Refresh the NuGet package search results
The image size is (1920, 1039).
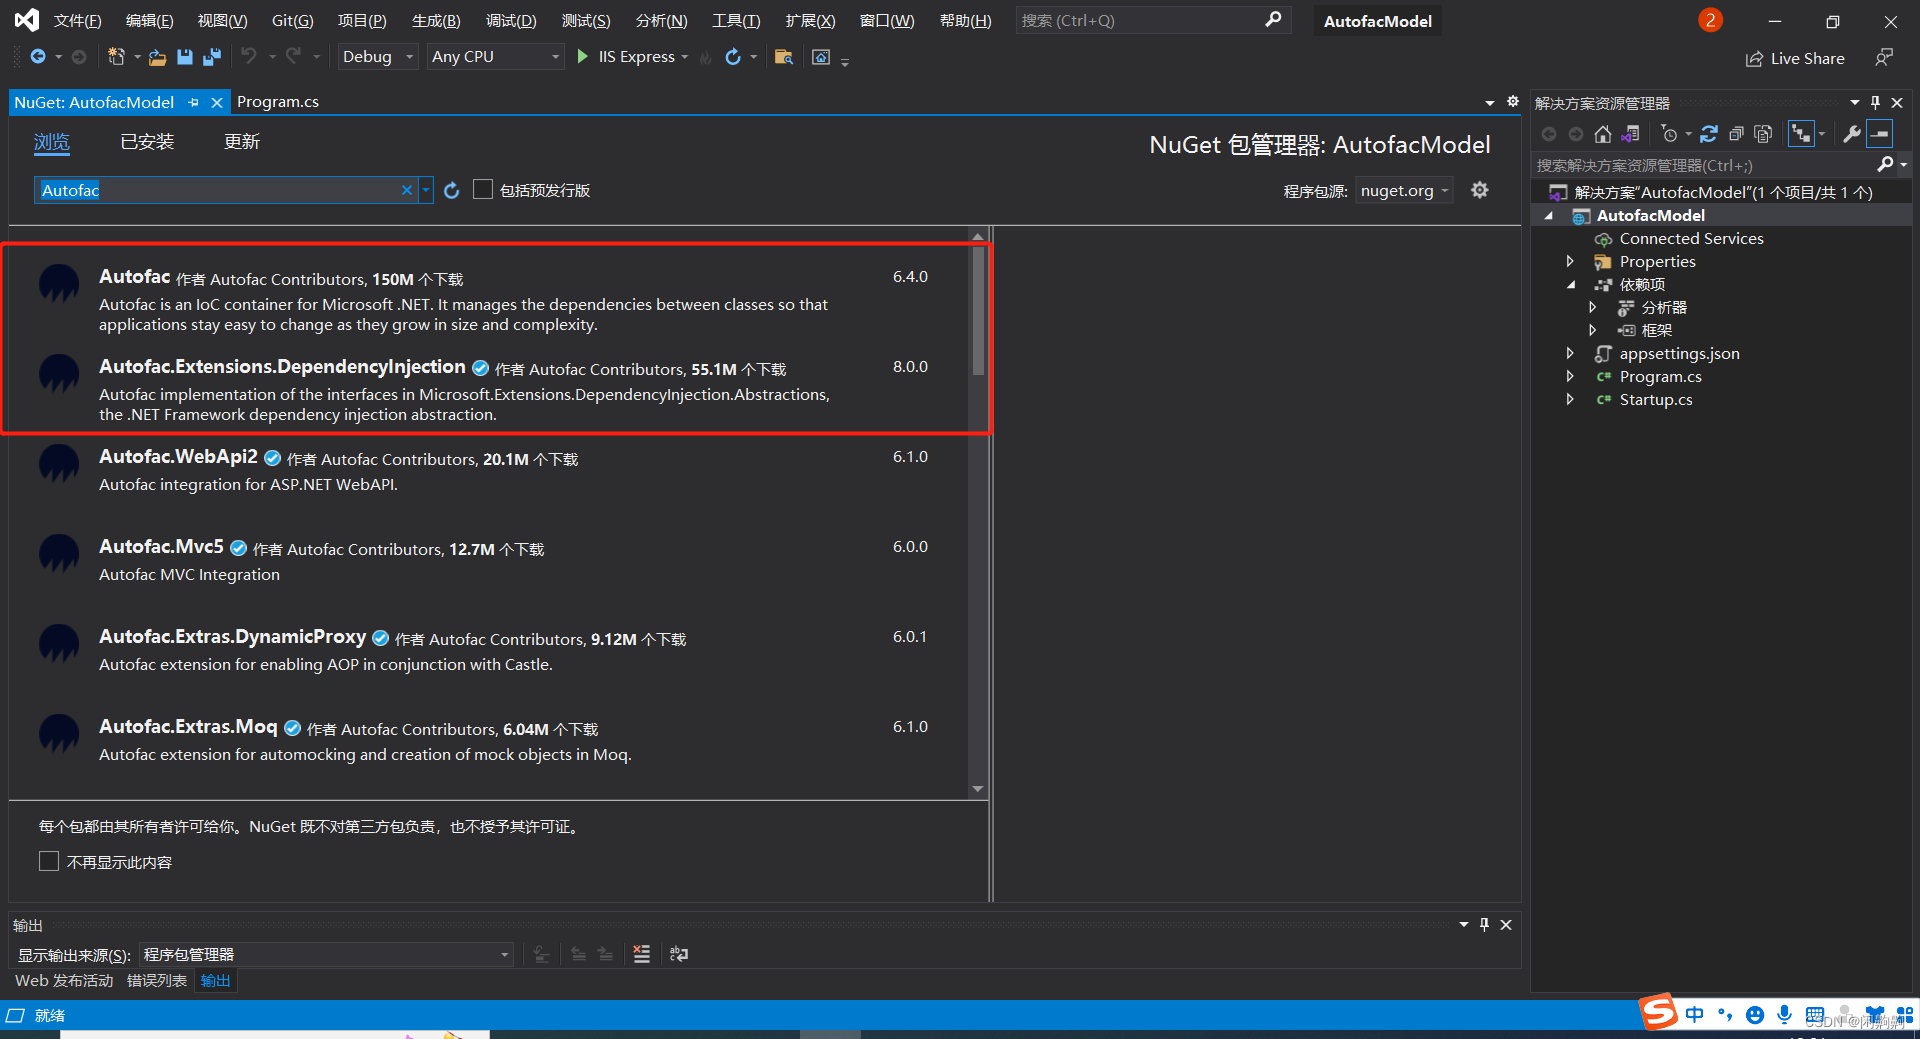452,190
